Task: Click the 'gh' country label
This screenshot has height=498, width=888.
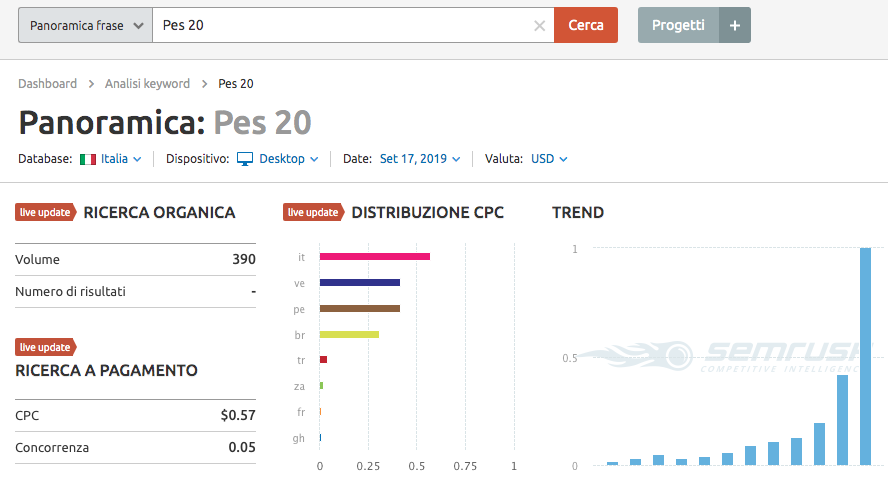Action: click(298, 439)
